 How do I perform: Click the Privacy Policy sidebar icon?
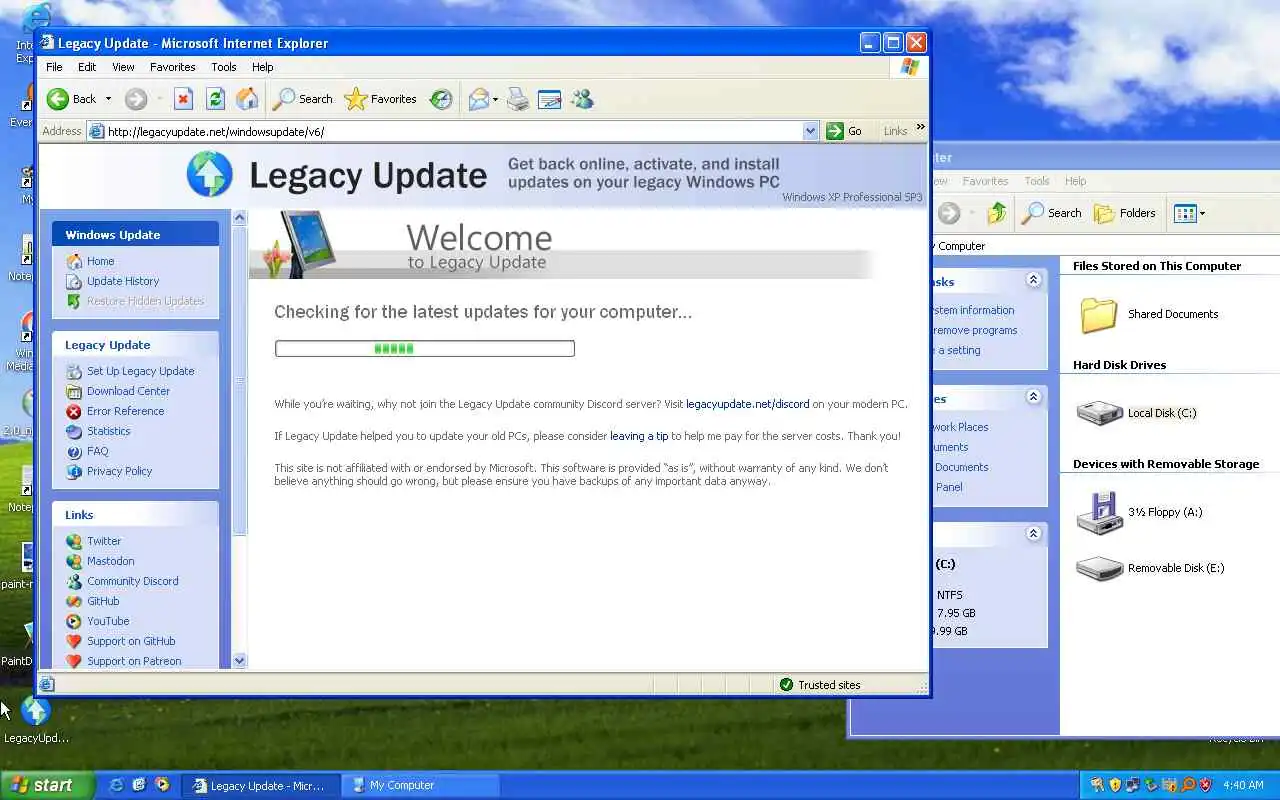pyautogui.click(x=74, y=471)
